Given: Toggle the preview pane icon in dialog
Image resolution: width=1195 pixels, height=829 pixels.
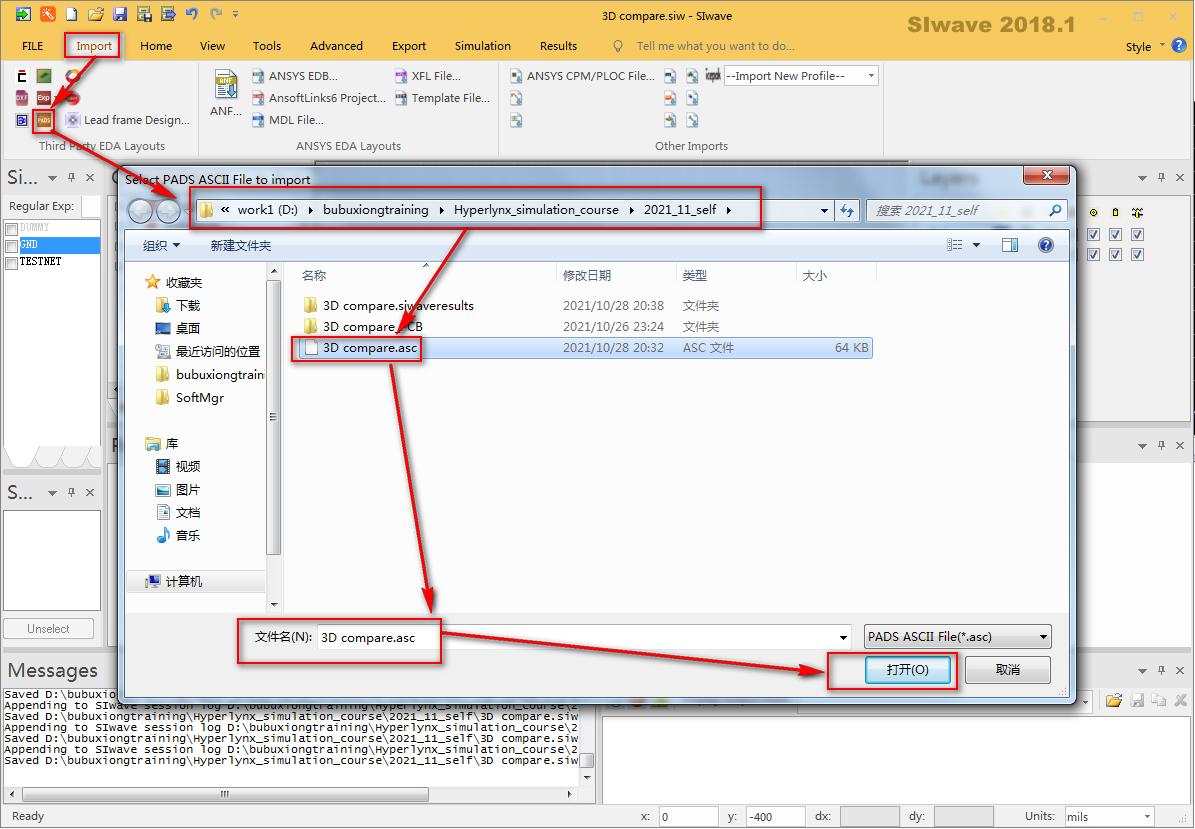Looking at the screenshot, I should click(1010, 245).
